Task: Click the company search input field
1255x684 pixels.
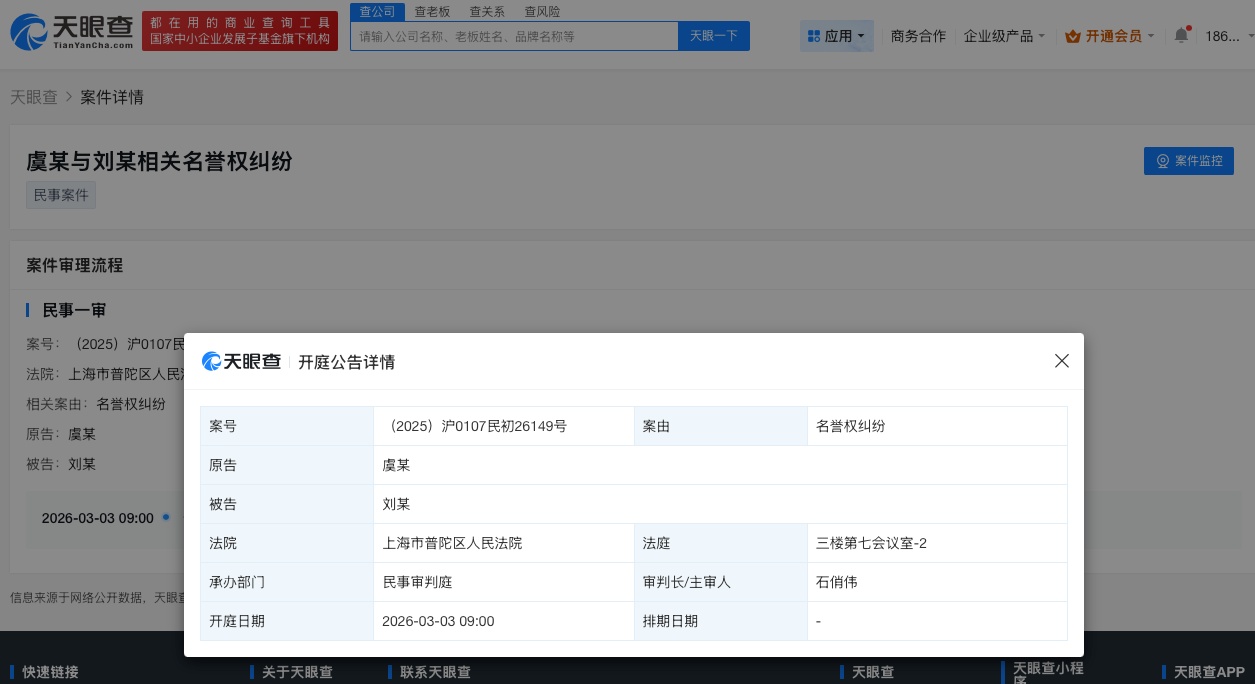Action: tap(514, 36)
